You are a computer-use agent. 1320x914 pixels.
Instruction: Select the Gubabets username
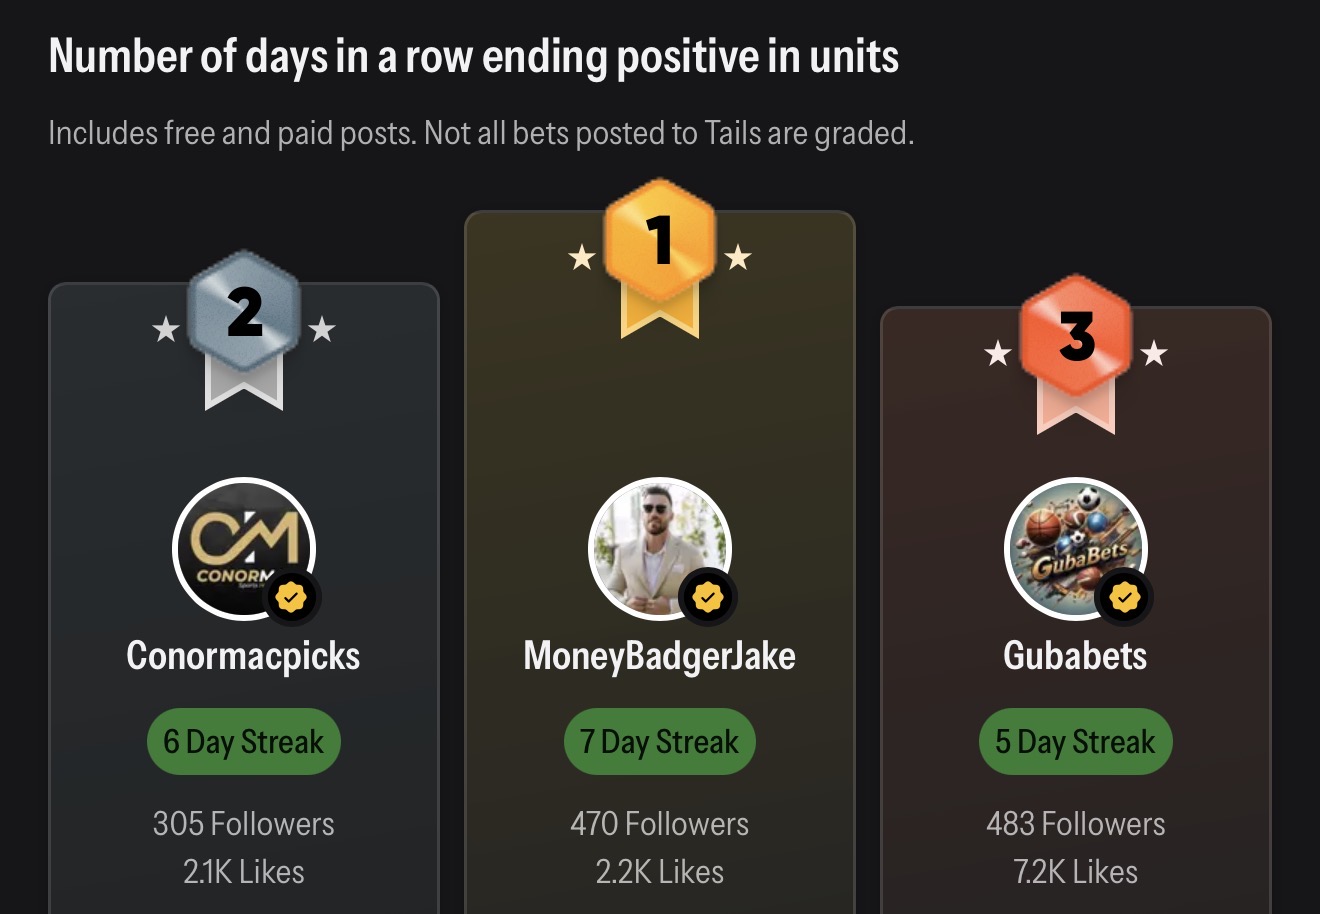tap(1076, 656)
